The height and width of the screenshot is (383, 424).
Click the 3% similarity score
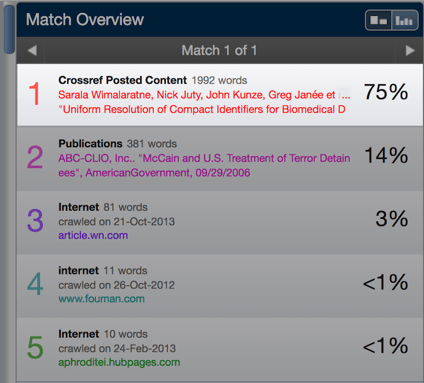click(392, 219)
